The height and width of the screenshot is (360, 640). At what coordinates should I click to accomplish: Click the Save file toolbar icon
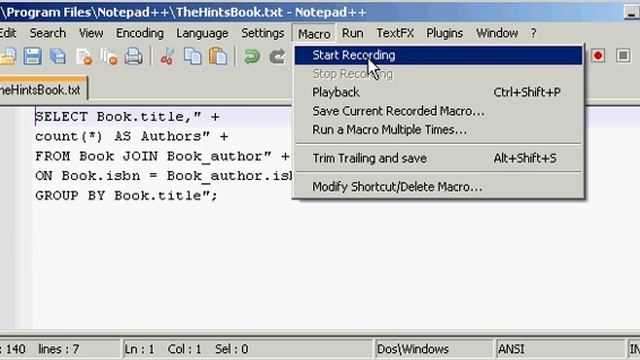[32, 56]
